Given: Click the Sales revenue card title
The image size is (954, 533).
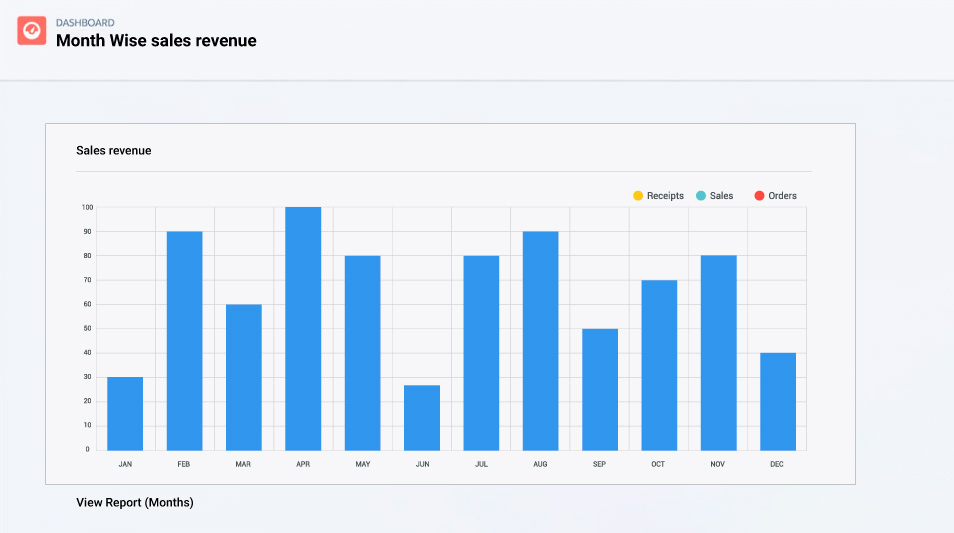Looking at the screenshot, I should (114, 151).
